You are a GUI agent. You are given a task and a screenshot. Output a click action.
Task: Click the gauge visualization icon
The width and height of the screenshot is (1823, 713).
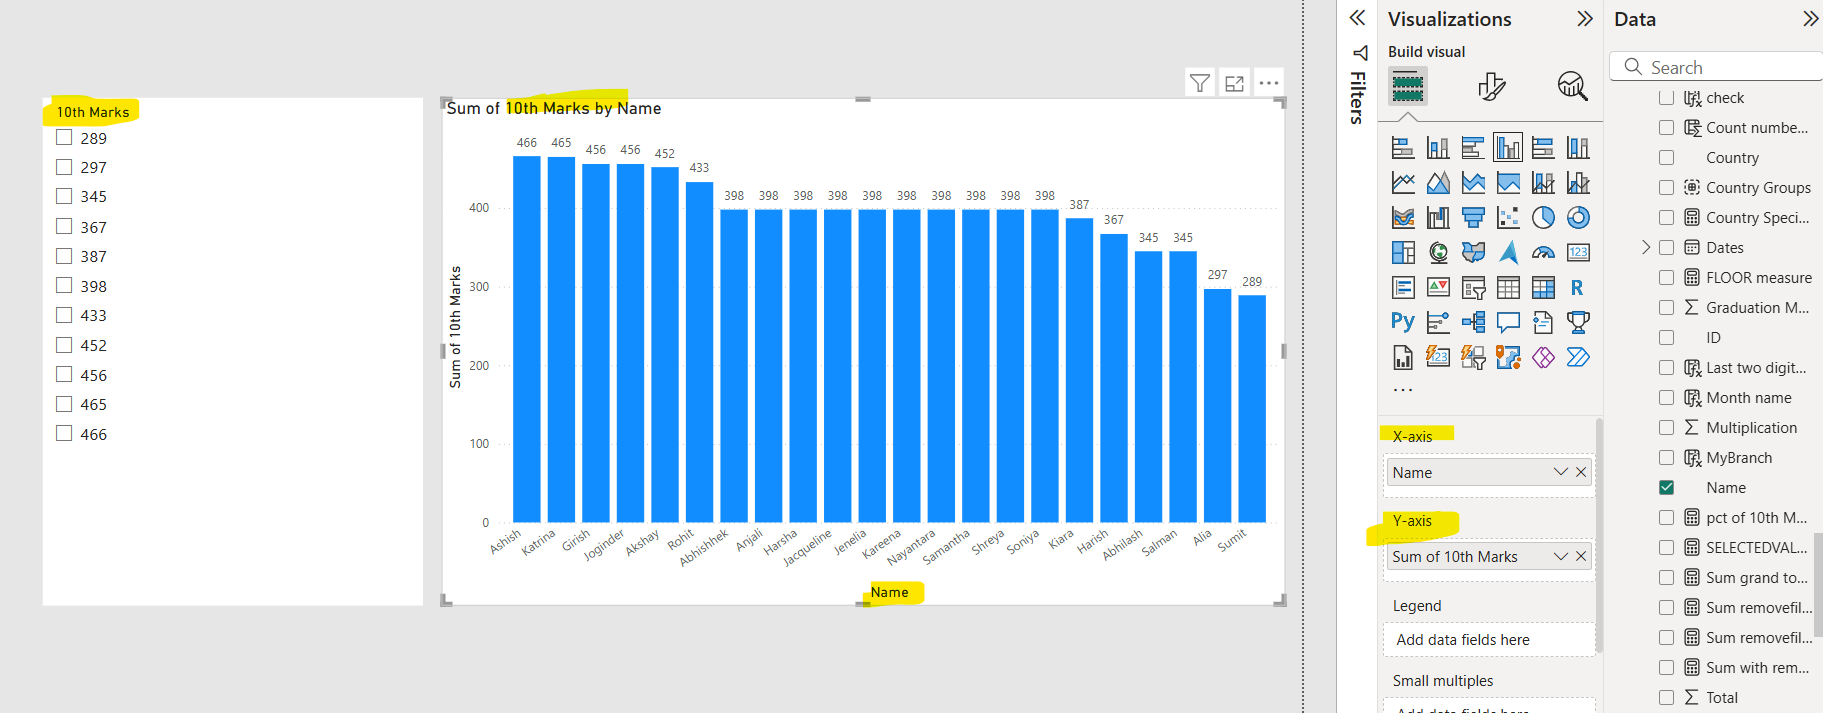(1543, 253)
